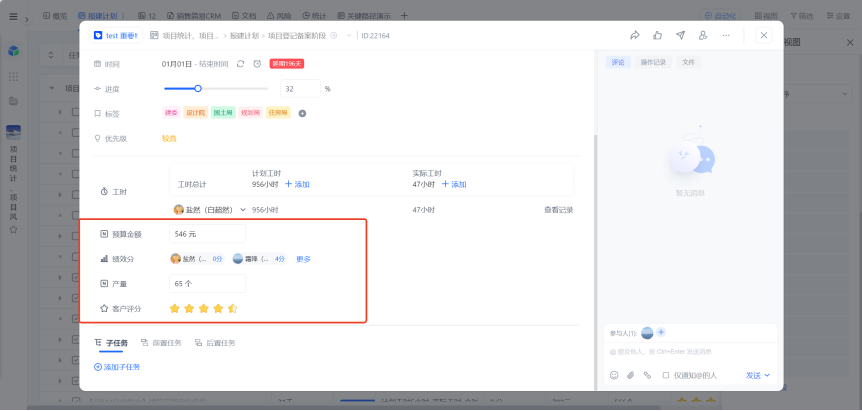Click the third star in 客户评分

pyautogui.click(x=203, y=309)
